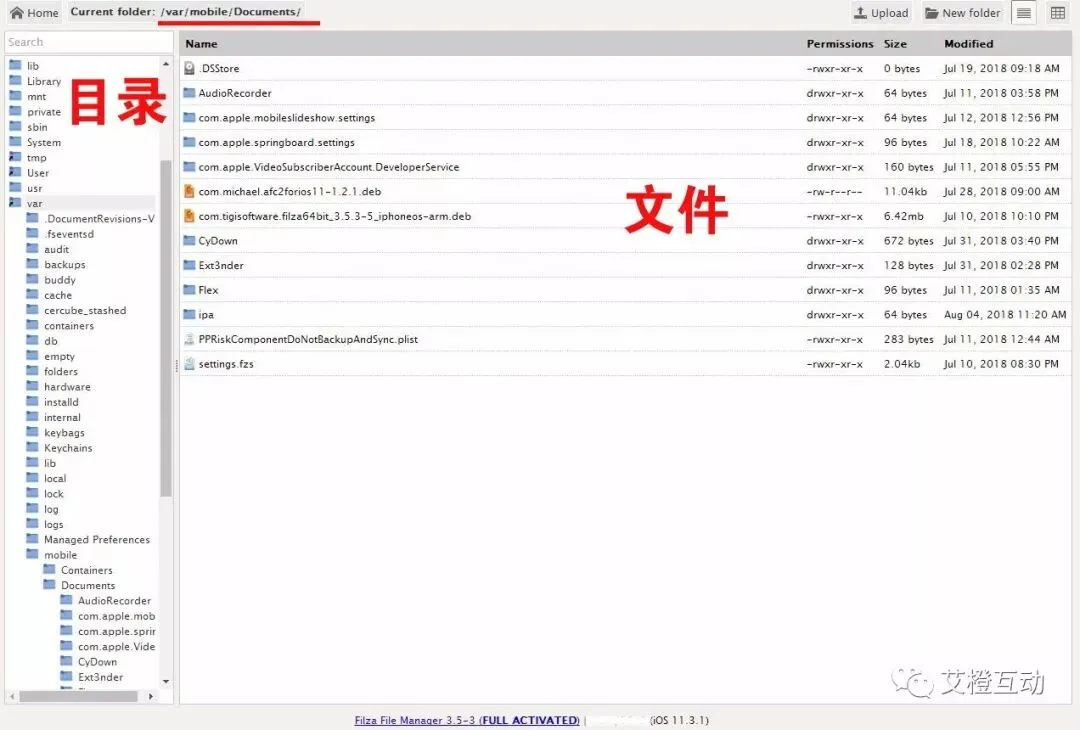Click the buddy folder icon in tree
Viewport: 1080px width, 730px height.
point(32,280)
